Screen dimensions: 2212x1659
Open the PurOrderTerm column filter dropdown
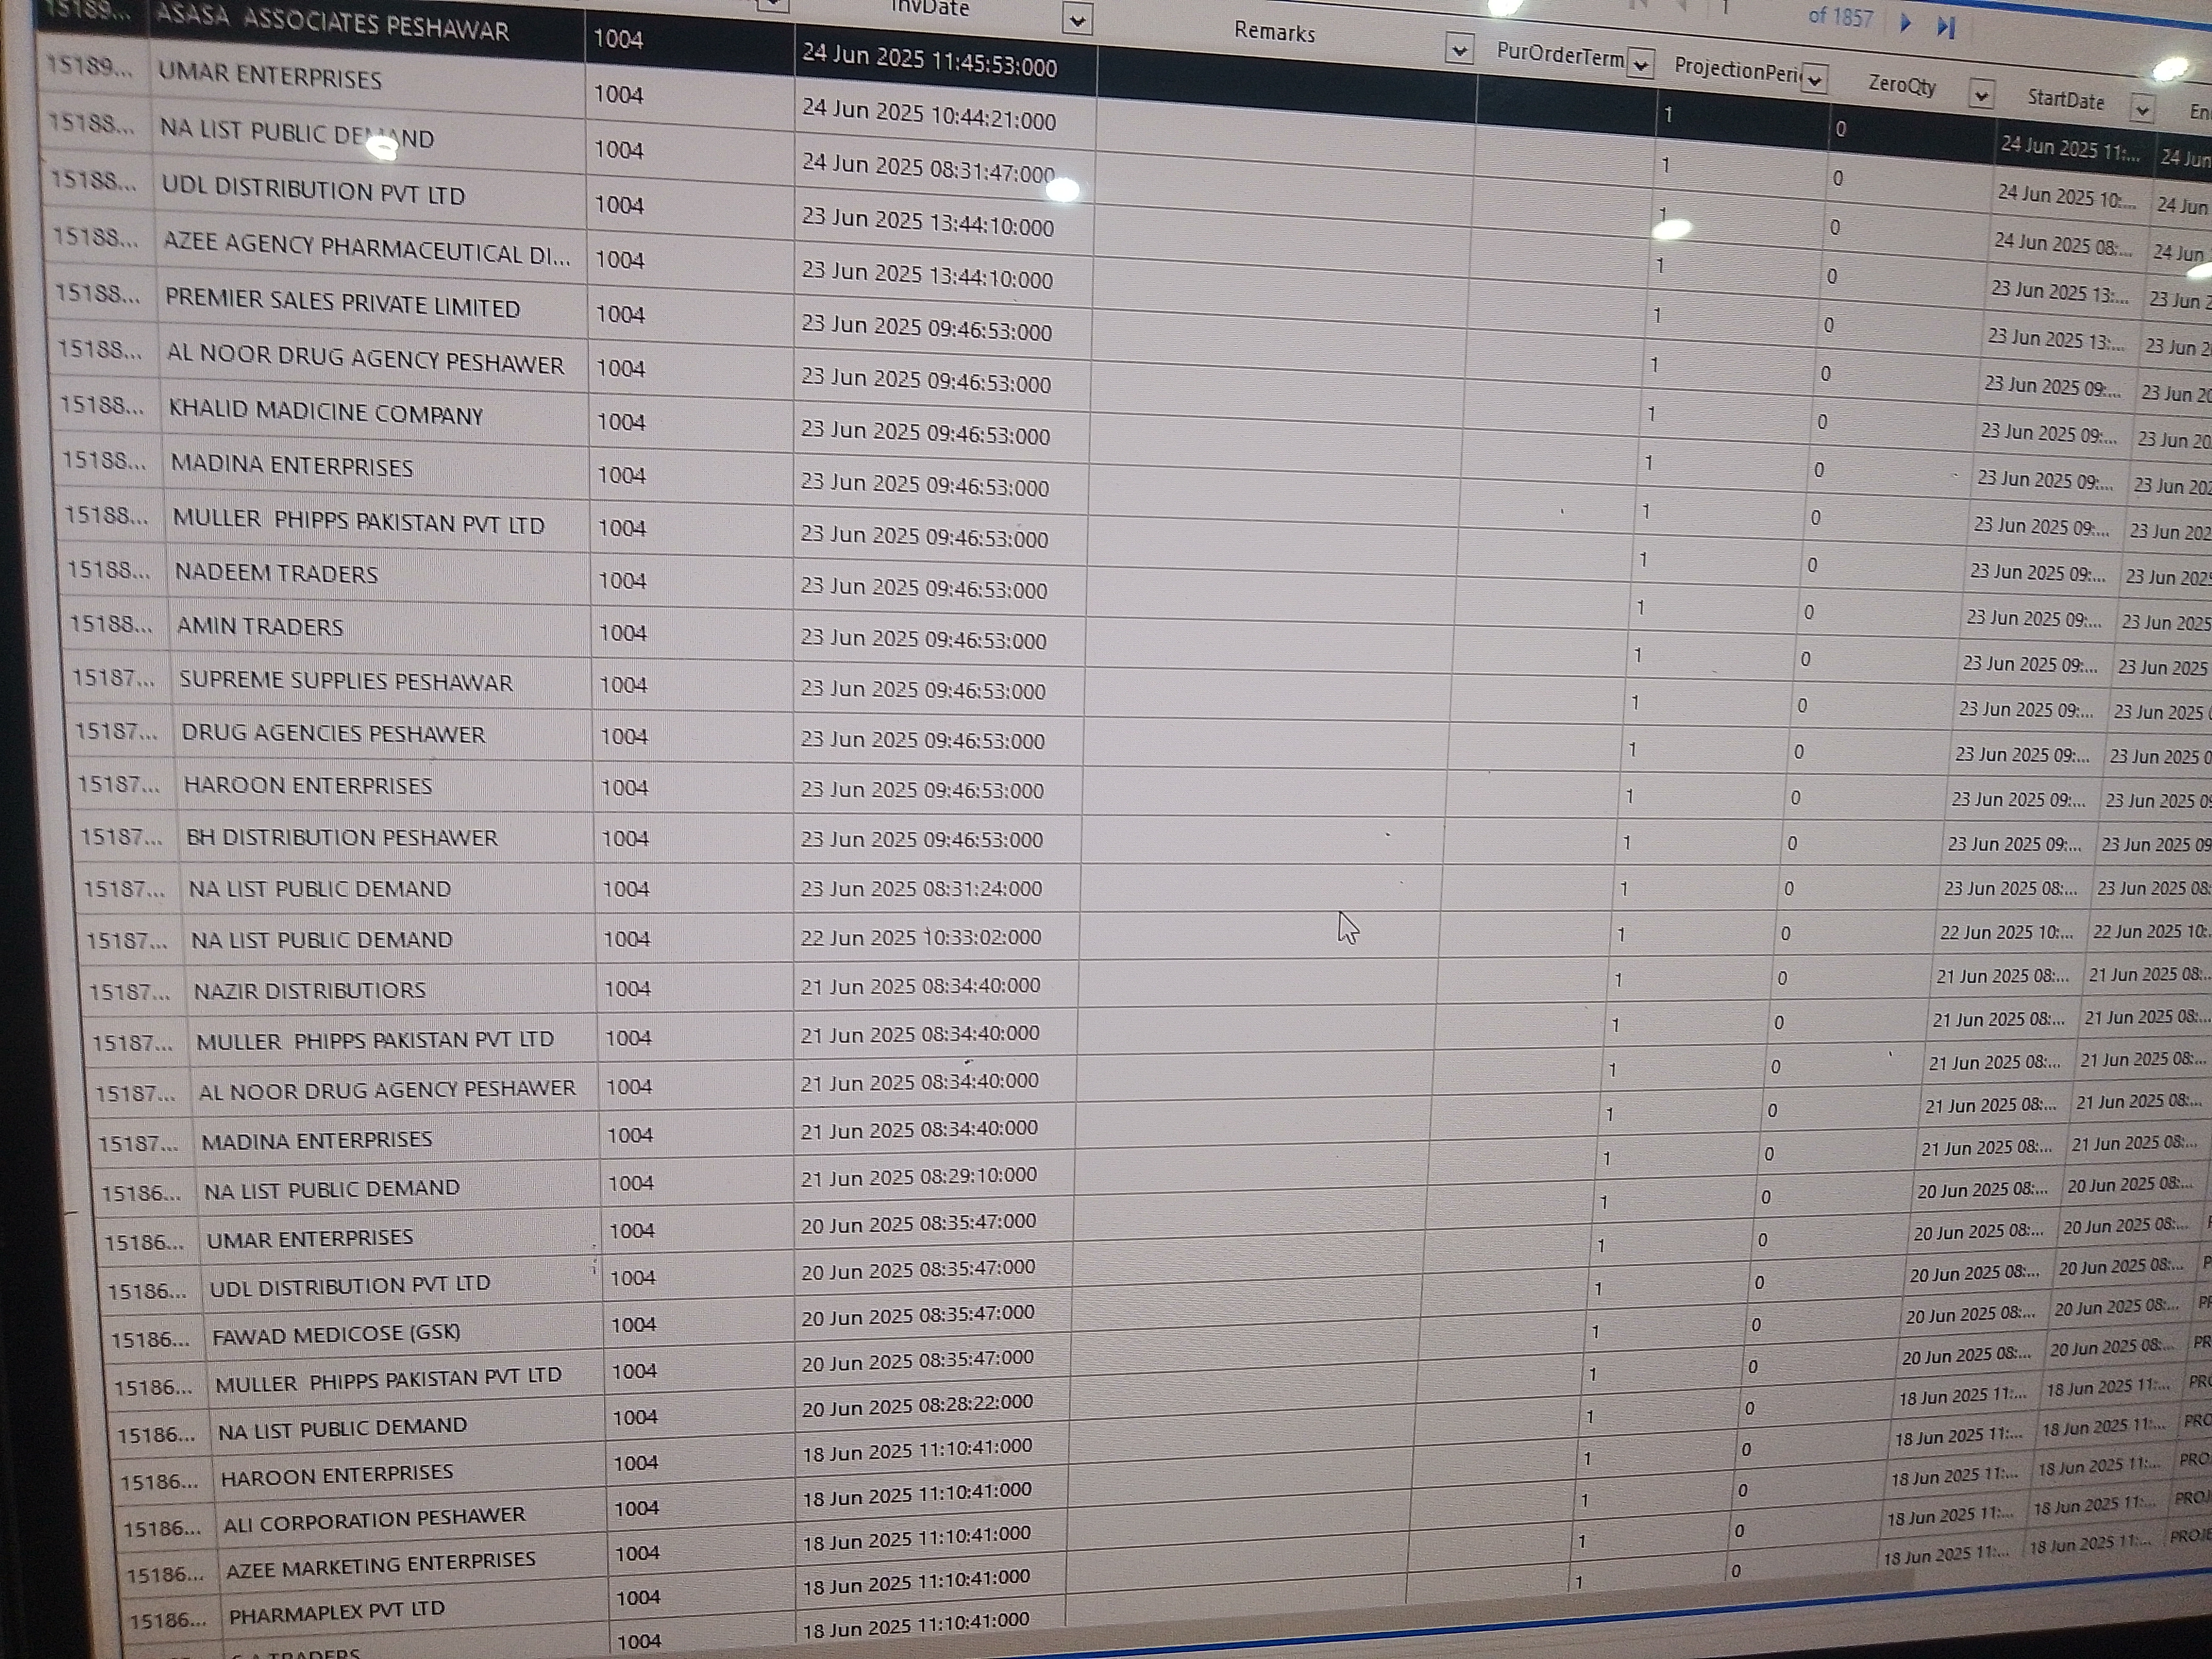pos(1640,64)
